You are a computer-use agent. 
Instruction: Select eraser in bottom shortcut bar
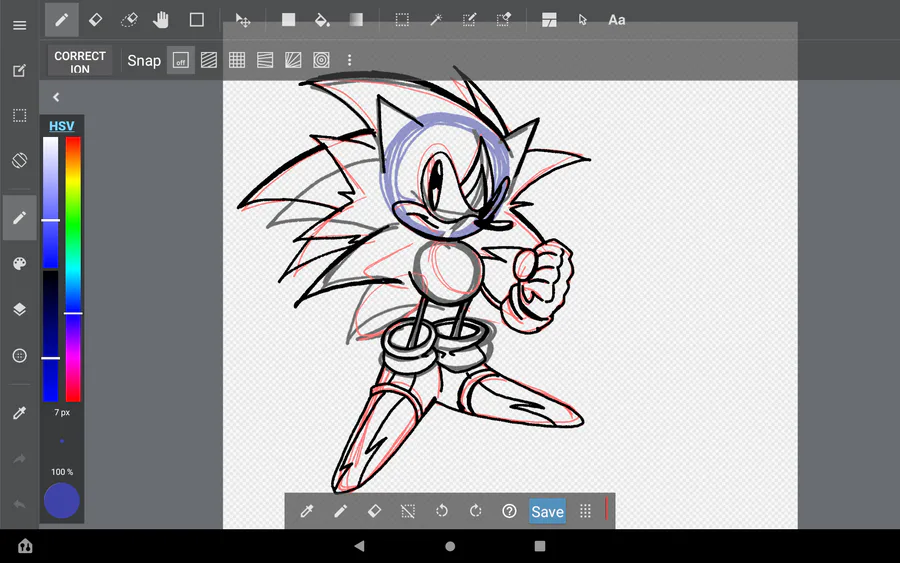click(x=374, y=511)
